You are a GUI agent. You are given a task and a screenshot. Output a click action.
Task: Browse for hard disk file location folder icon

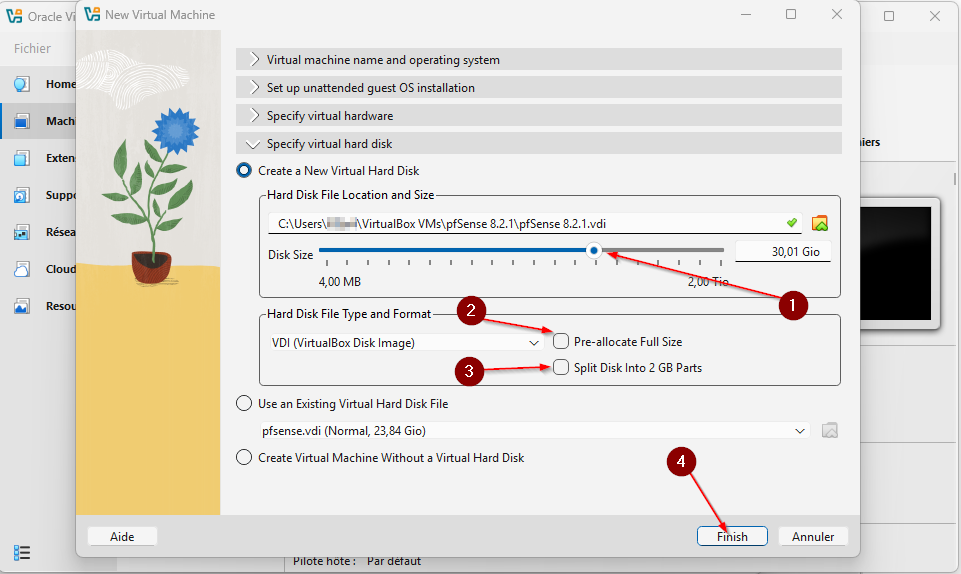pos(820,223)
